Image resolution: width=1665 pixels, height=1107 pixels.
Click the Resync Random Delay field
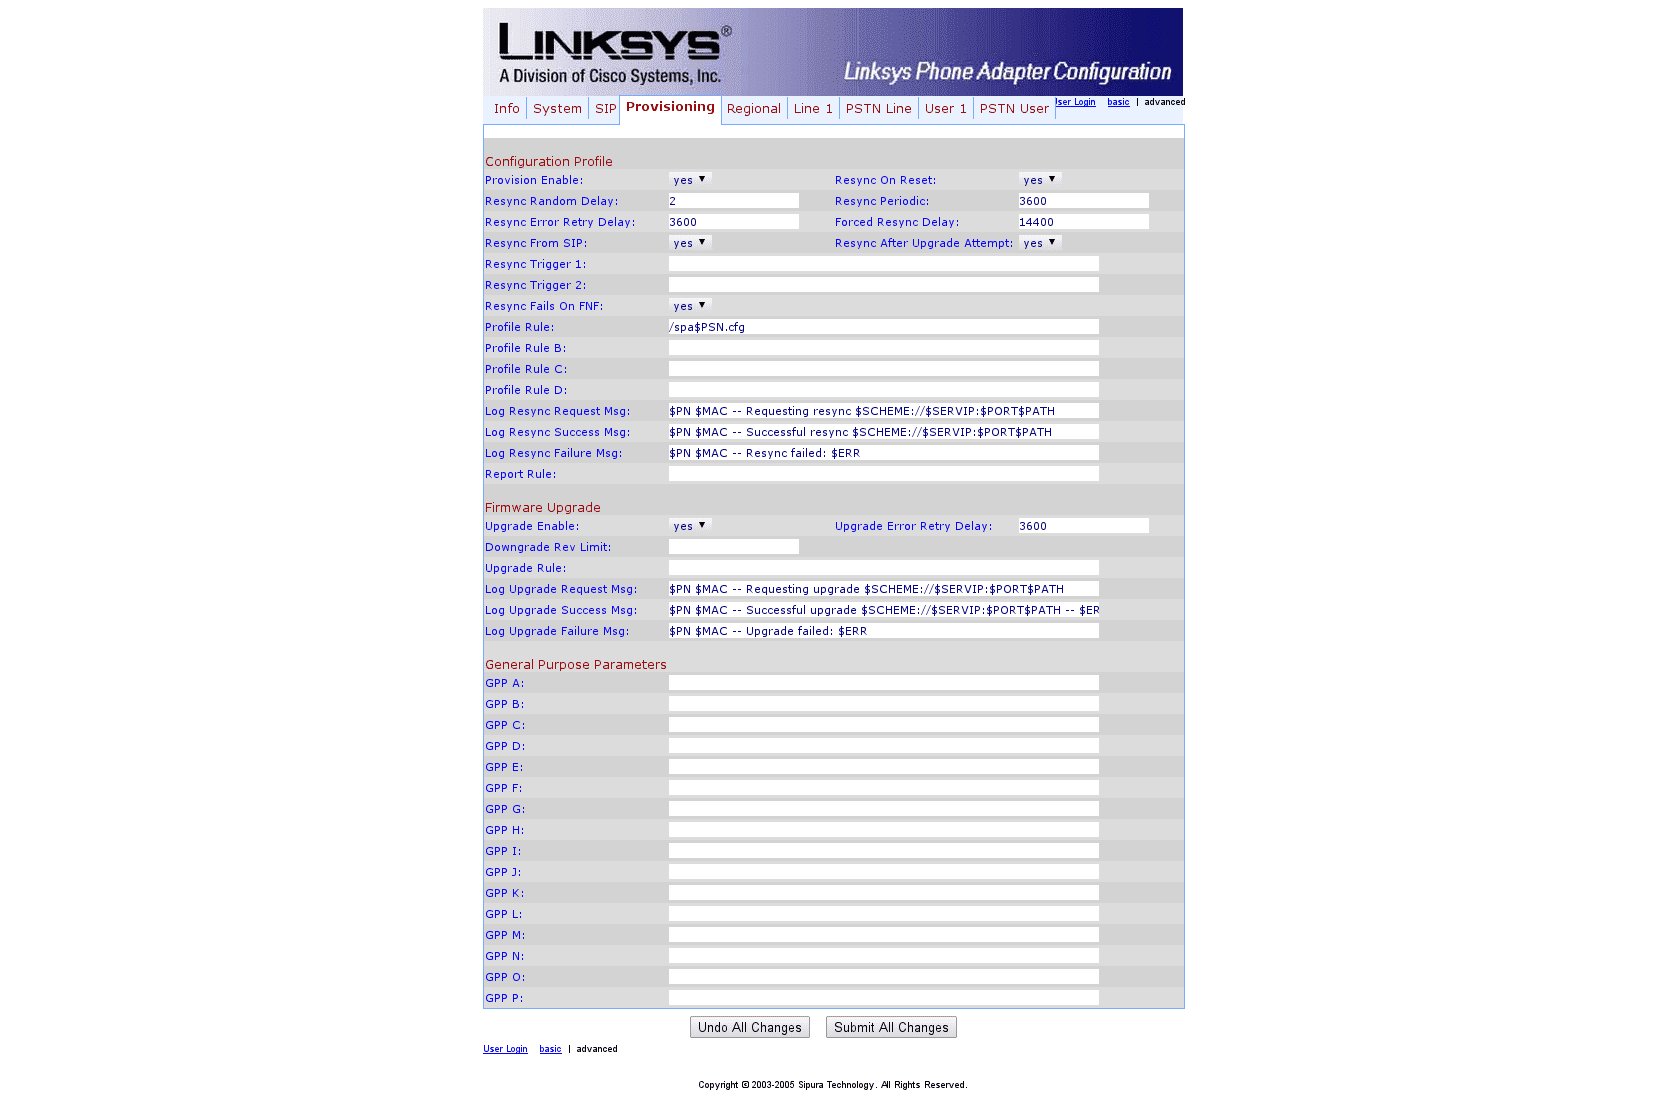coord(734,201)
